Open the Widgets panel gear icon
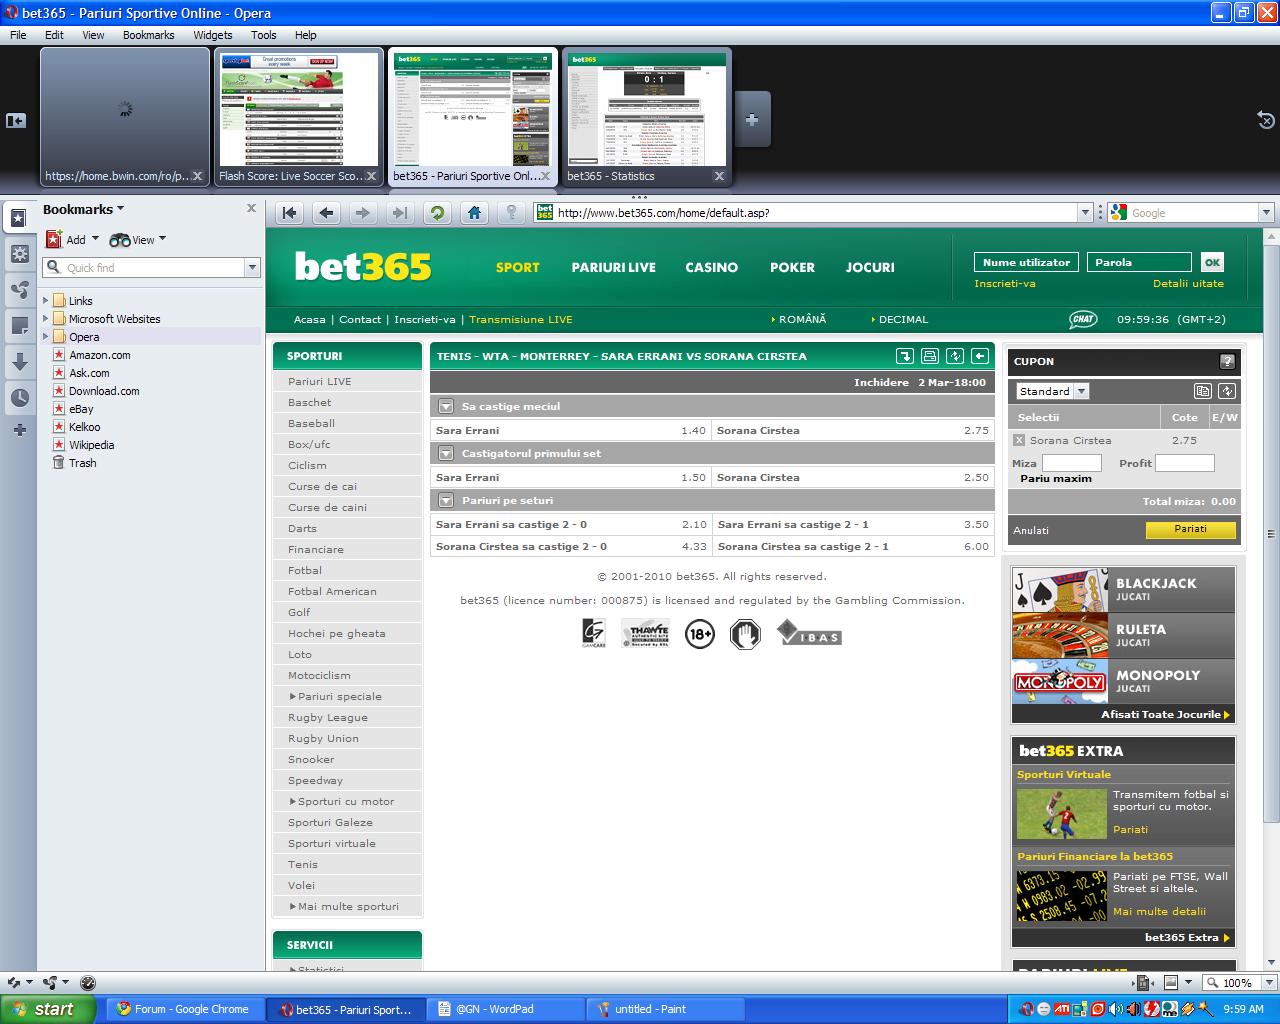This screenshot has height=1024, width=1280. click(x=19, y=254)
